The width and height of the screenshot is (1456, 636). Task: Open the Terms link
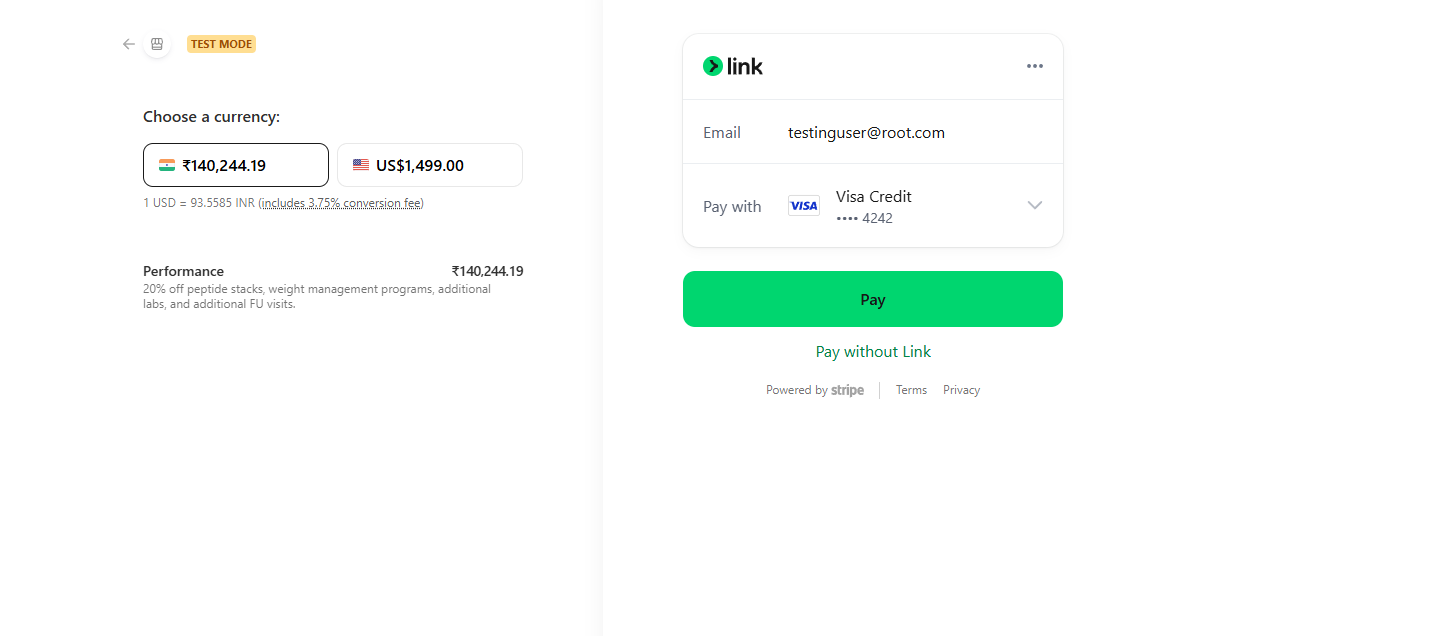pyautogui.click(x=911, y=390)
